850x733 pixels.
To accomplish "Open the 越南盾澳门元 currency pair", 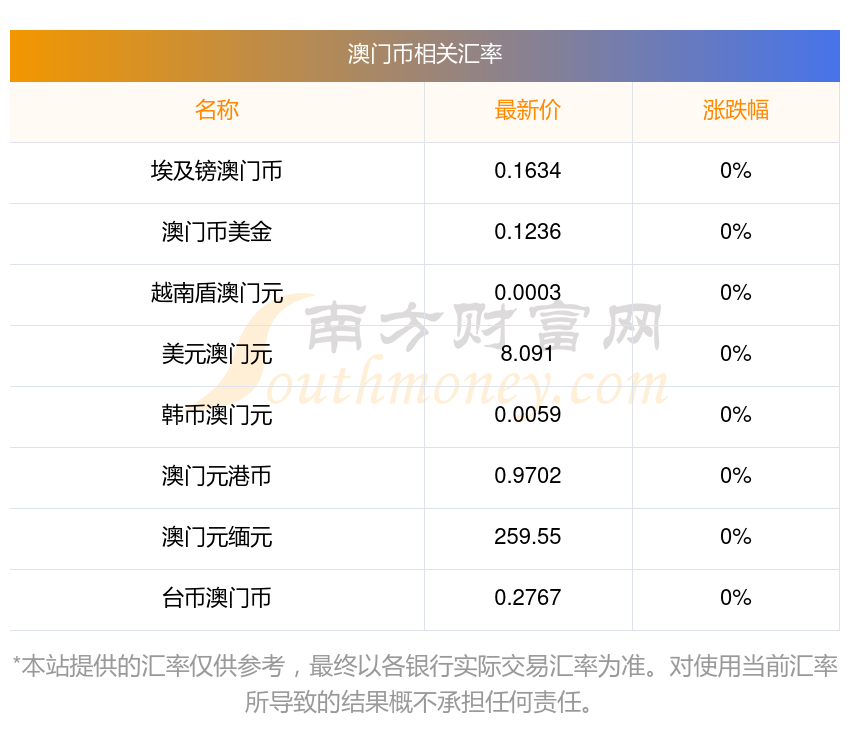I will [217, 293].
